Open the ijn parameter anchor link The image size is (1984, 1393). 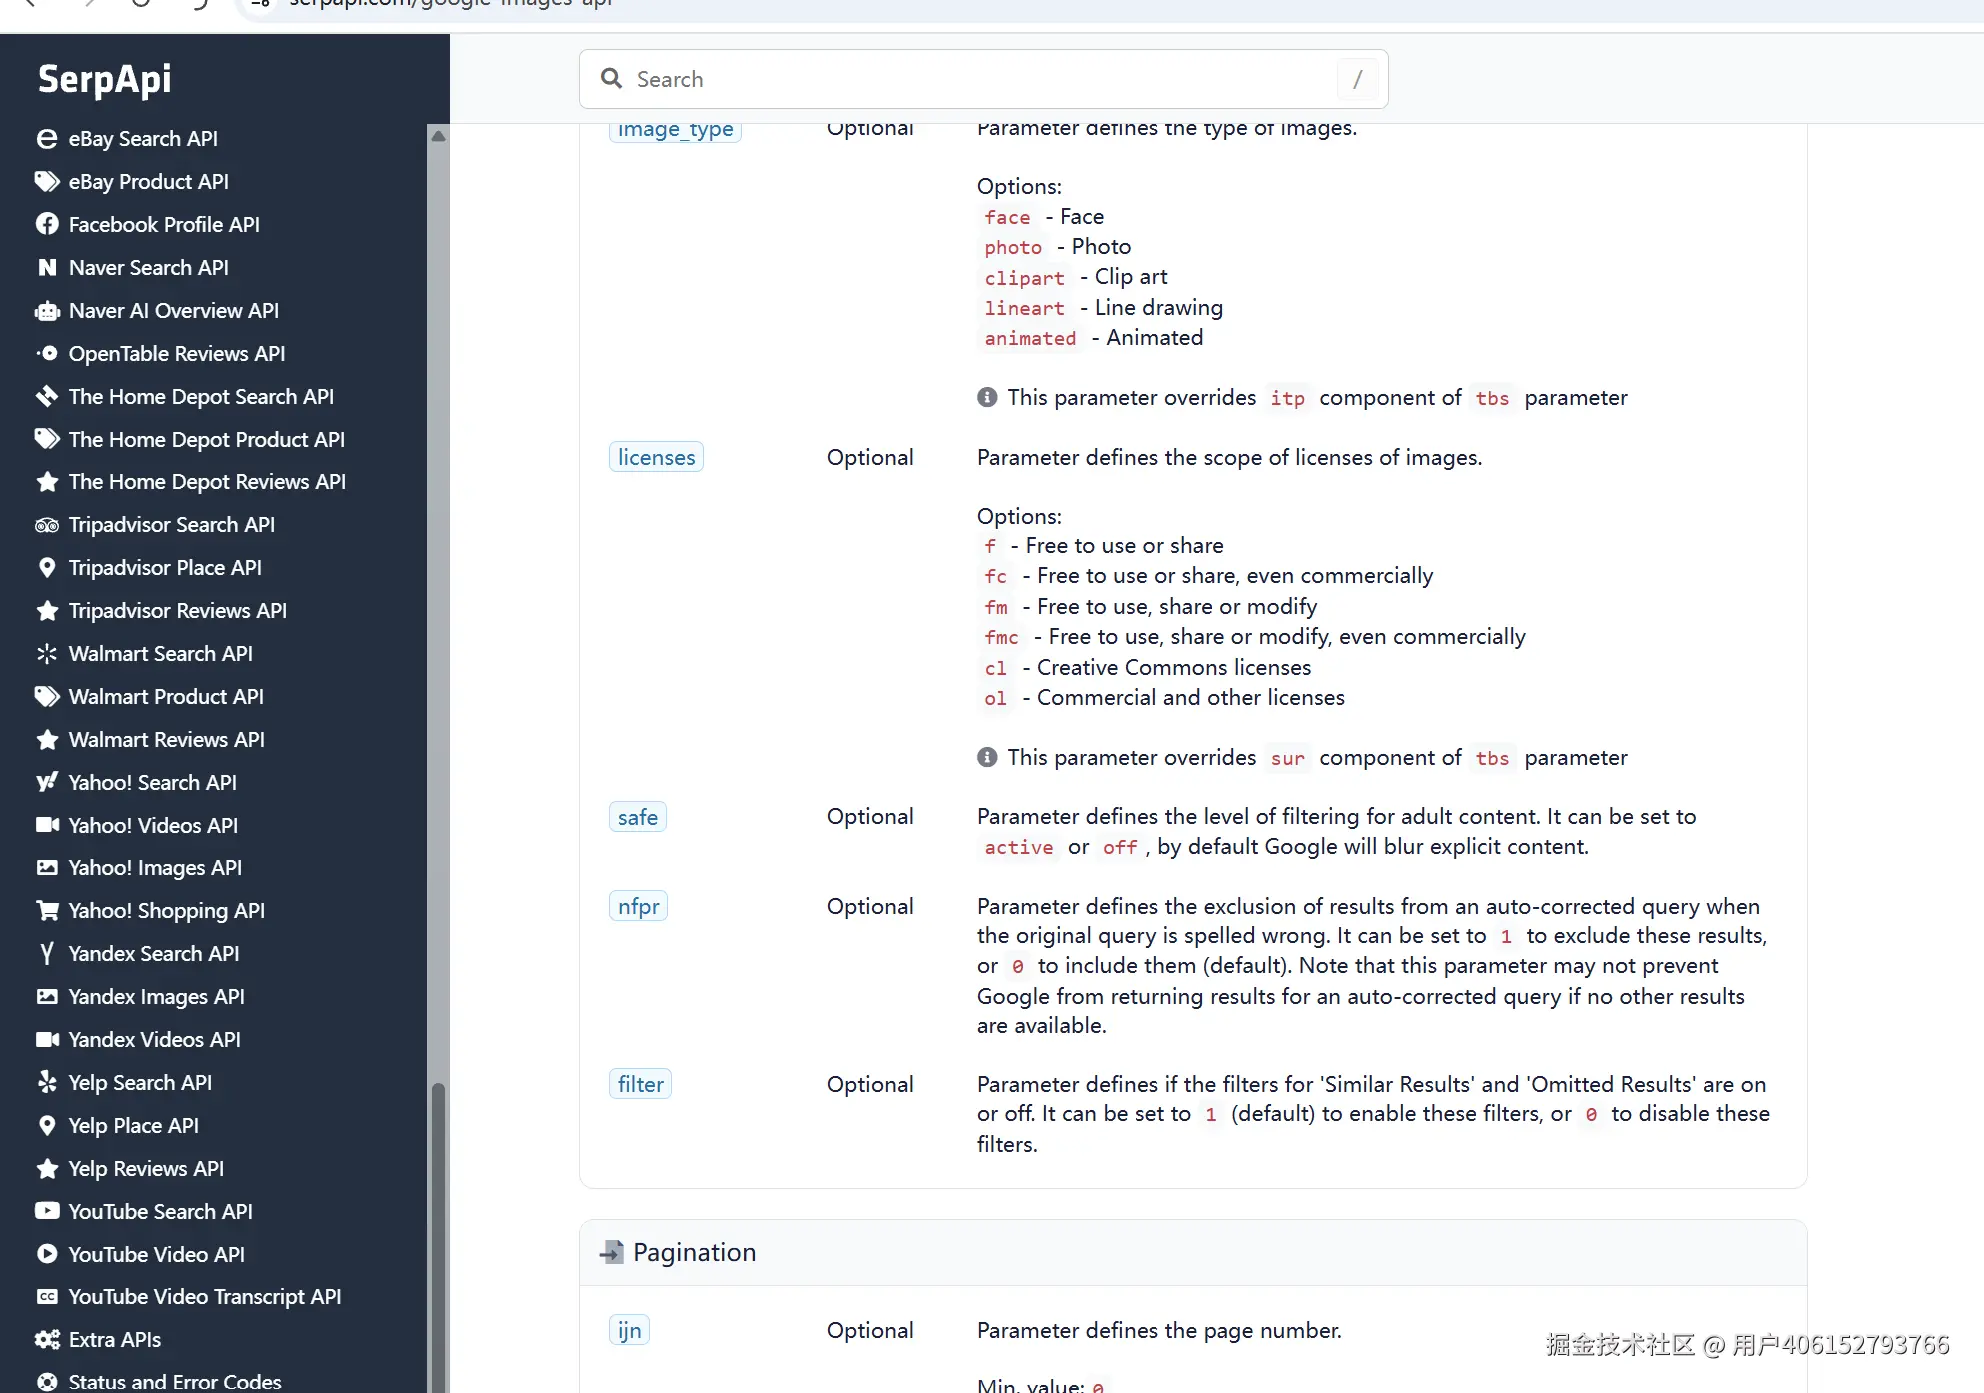click(629, 1330)
